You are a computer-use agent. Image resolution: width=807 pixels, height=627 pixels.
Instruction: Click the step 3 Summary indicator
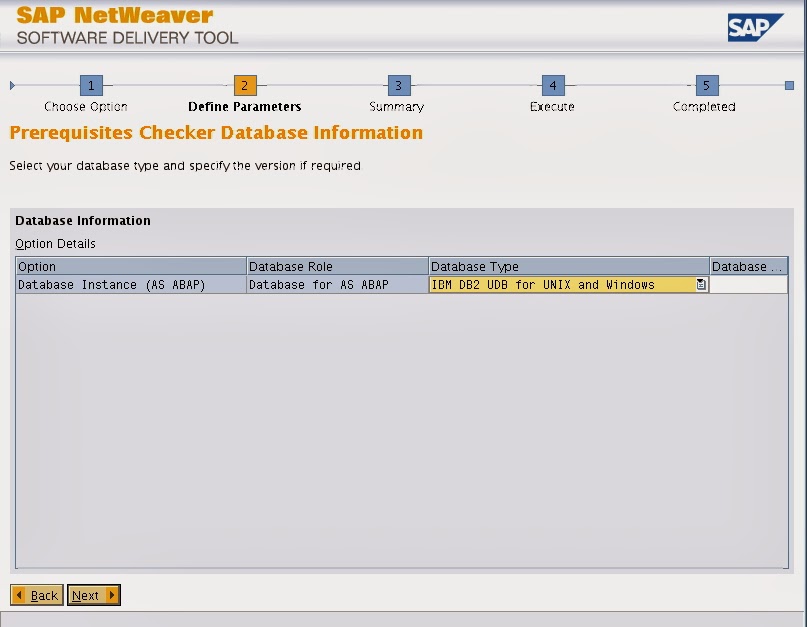(396, 85)
